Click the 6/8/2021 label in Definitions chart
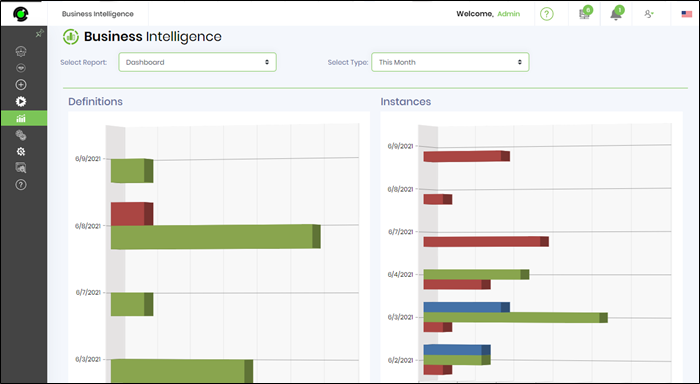Viewport: 700px width, 384px height. (x=88, y=226)
